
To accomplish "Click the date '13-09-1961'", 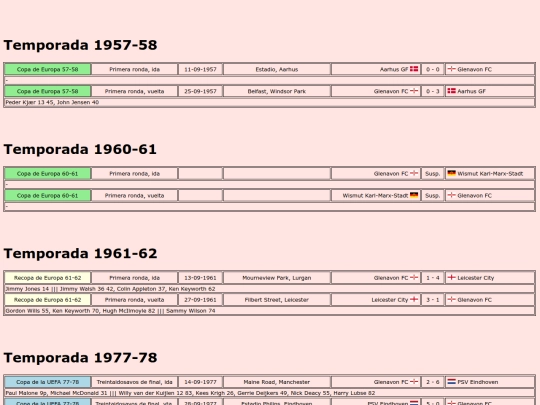I will (x=200, y=278).
